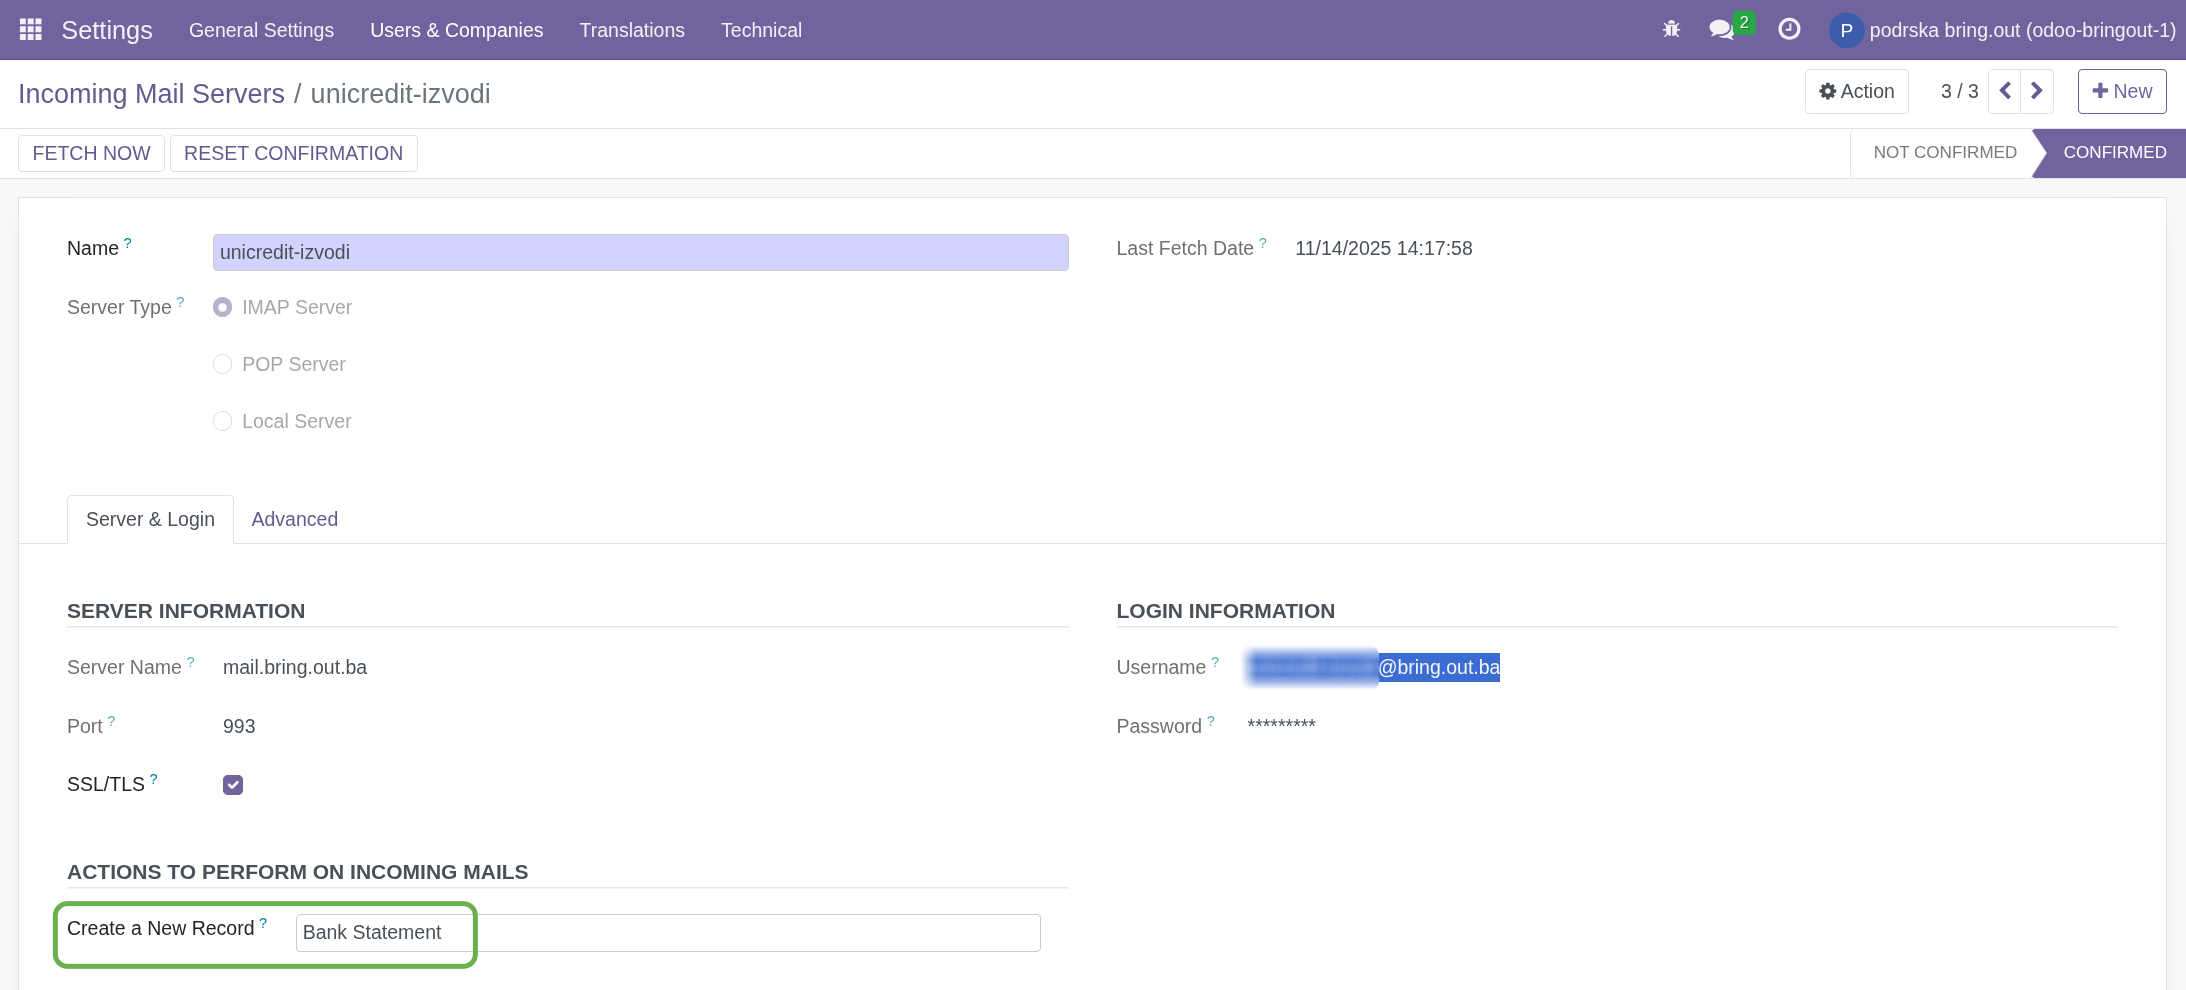Viewport: 2186px width, 990px height.
Task: Click the Name input field
Action: pos(640,253)
